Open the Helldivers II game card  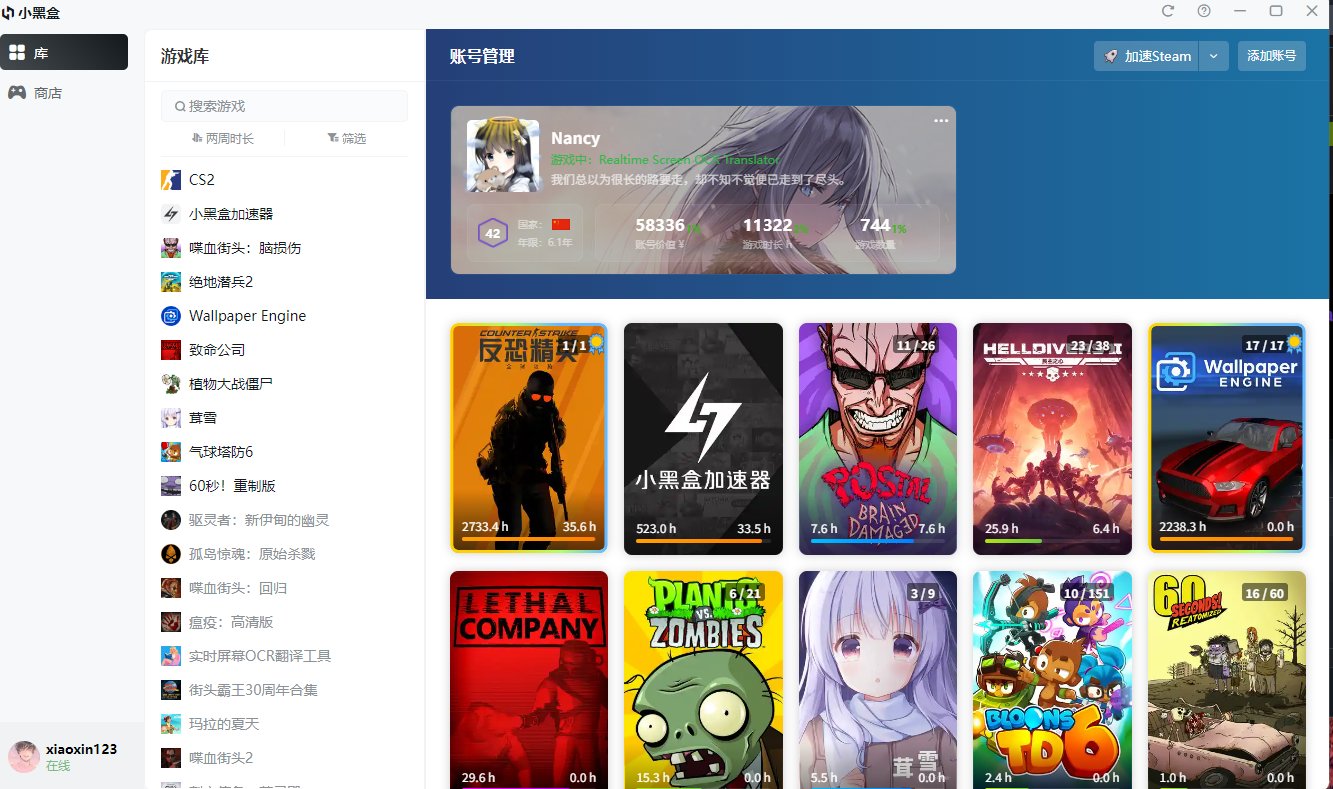[x=1052, y=438]
